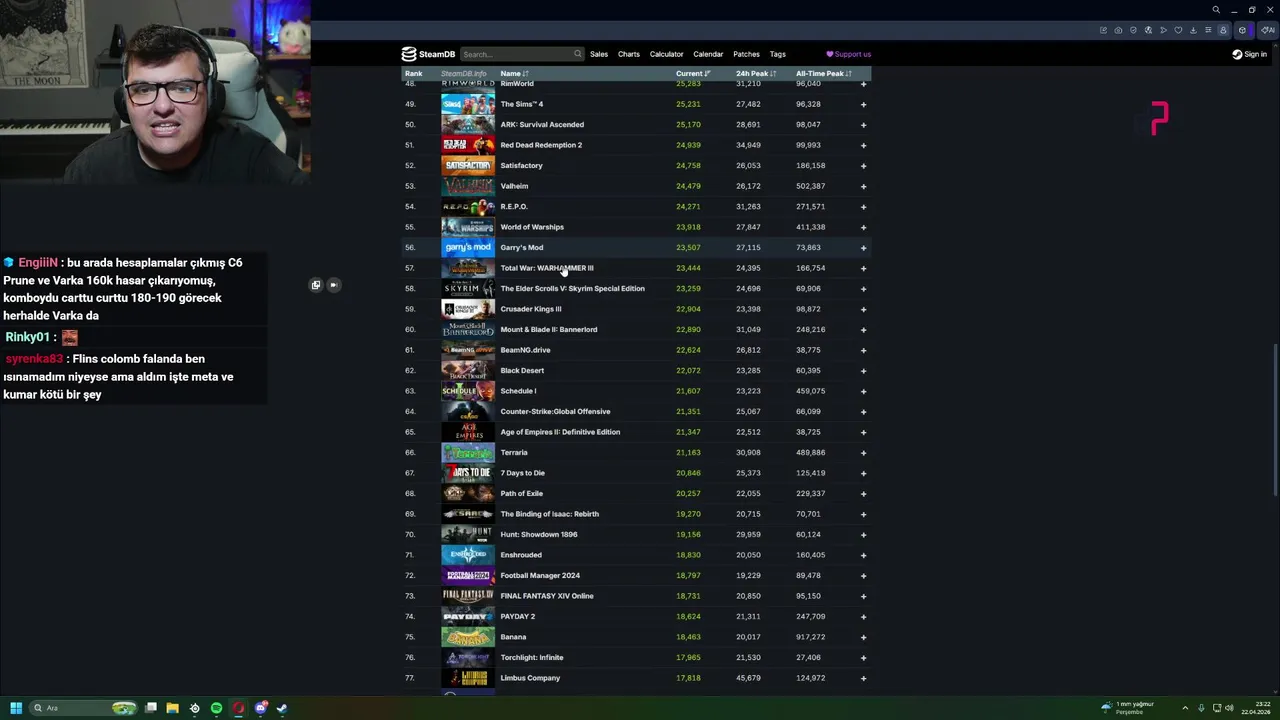This screenshot has width=1280, height=720.
Task: Open the shield privacy protection icon
Action: [x=1133, y=30]
